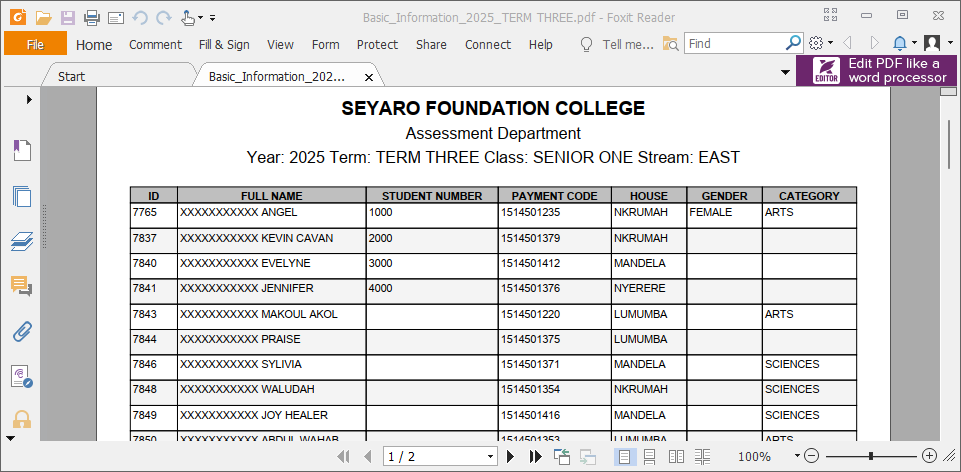Open the Protect tab
Viewport: 961px width, 472px height.
(x=378, y=44)
